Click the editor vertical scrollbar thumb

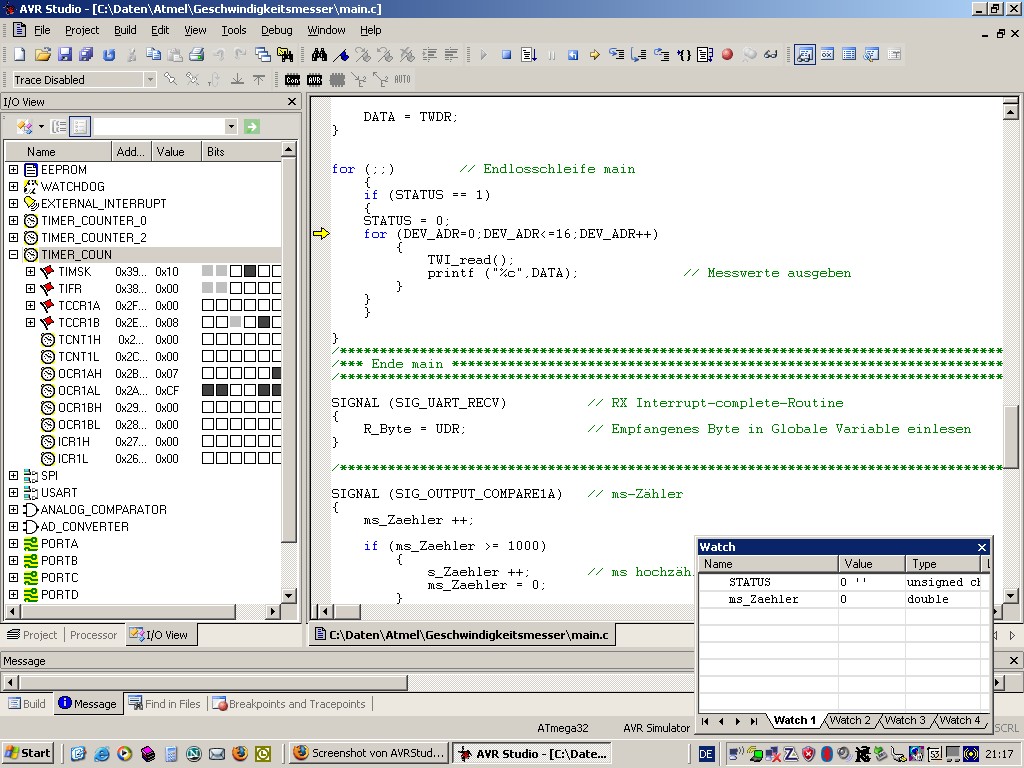point(1010,436)
